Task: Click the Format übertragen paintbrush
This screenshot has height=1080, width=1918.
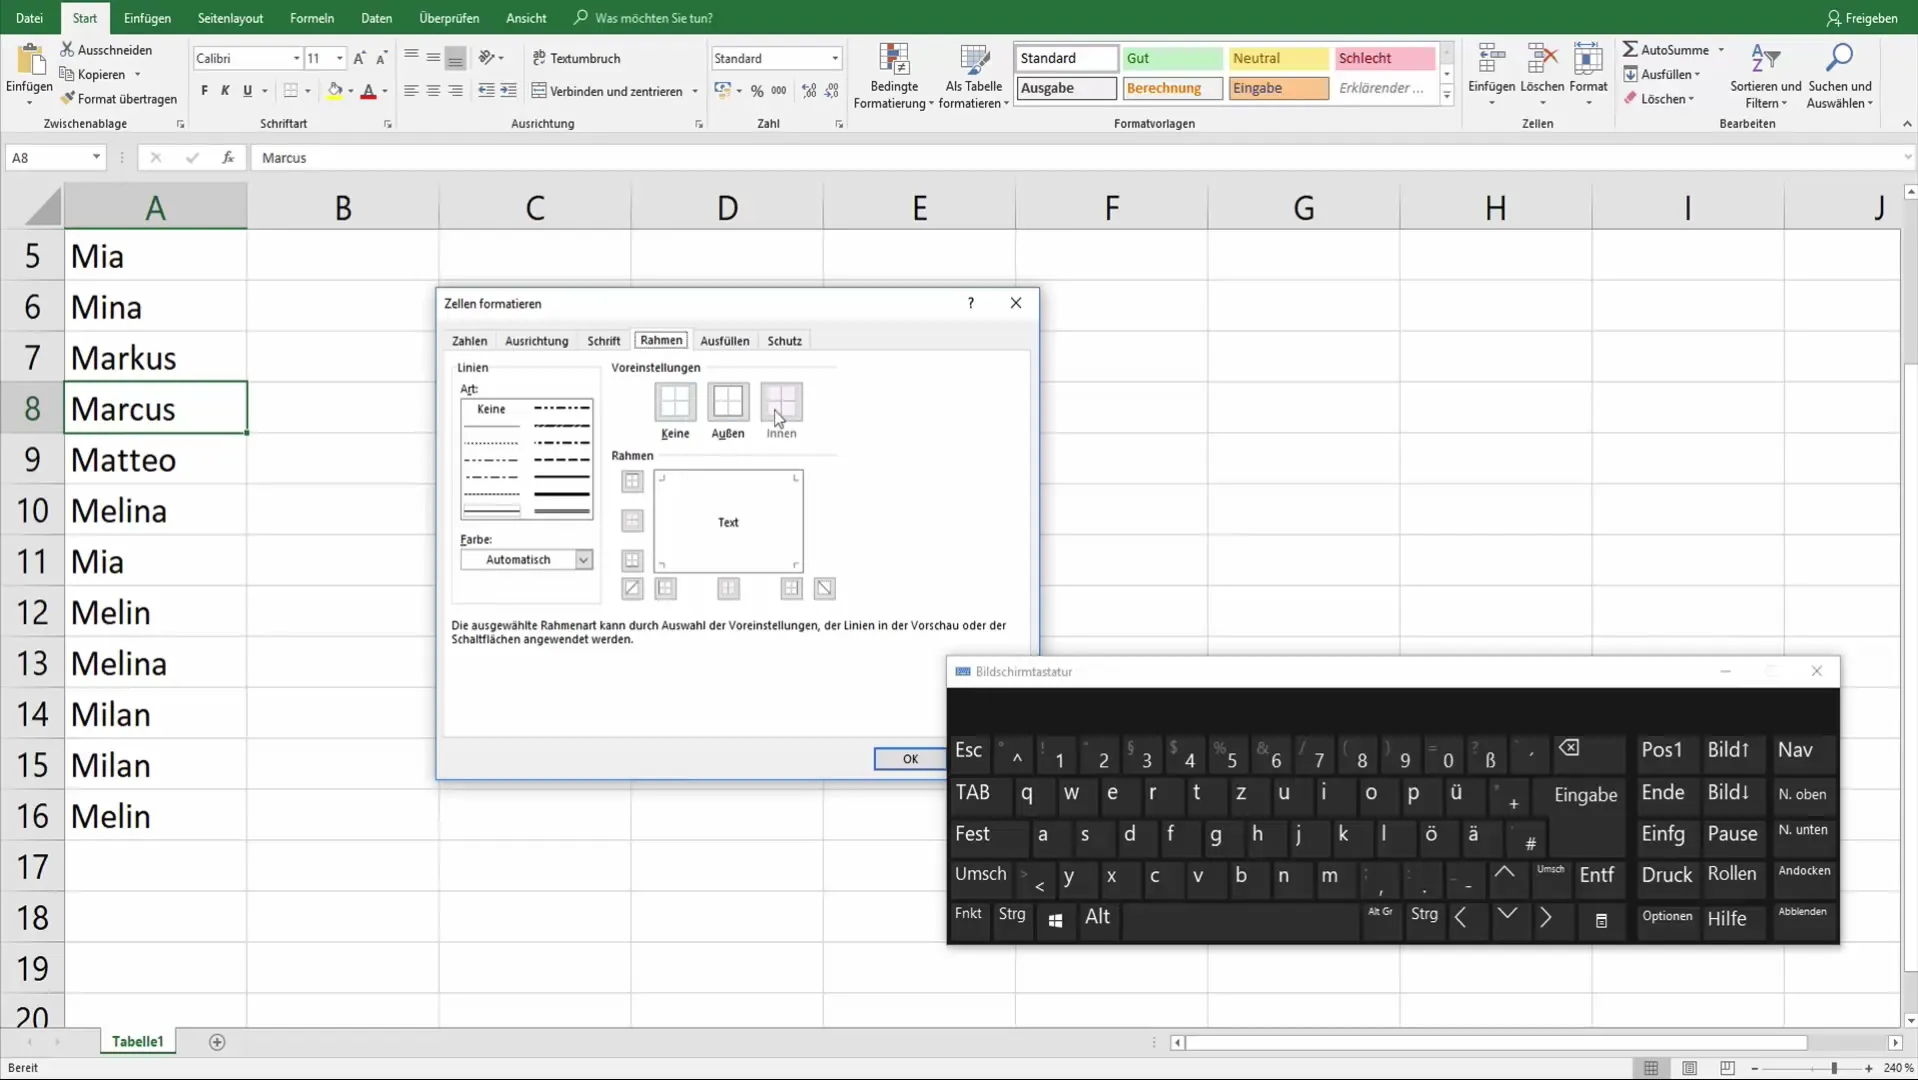Action: point(118,99)
